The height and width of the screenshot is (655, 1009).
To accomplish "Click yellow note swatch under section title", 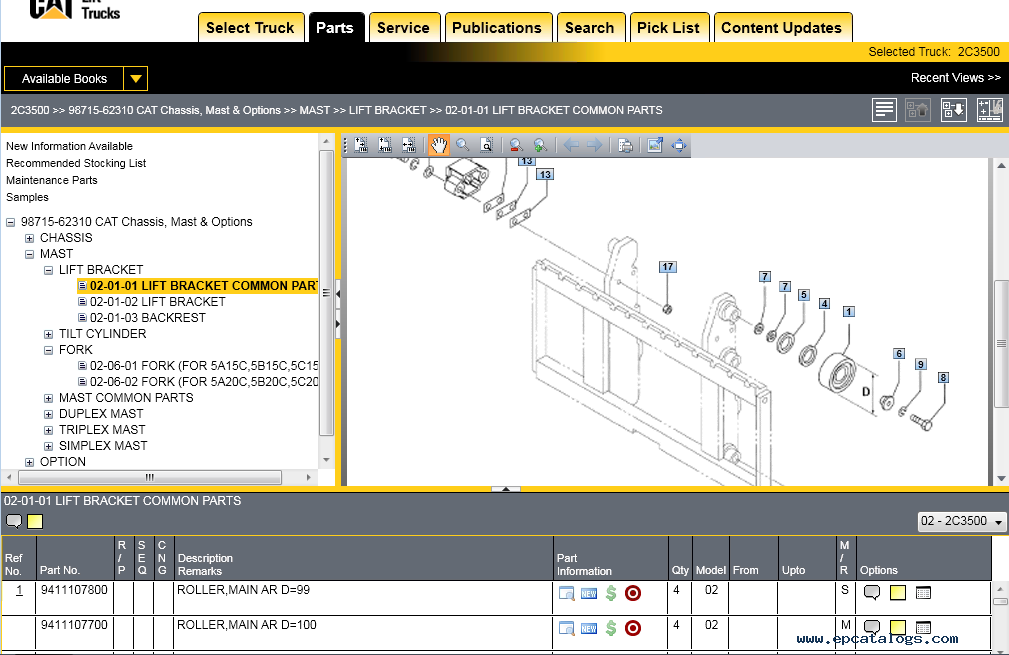I will [x=35, y=521].
